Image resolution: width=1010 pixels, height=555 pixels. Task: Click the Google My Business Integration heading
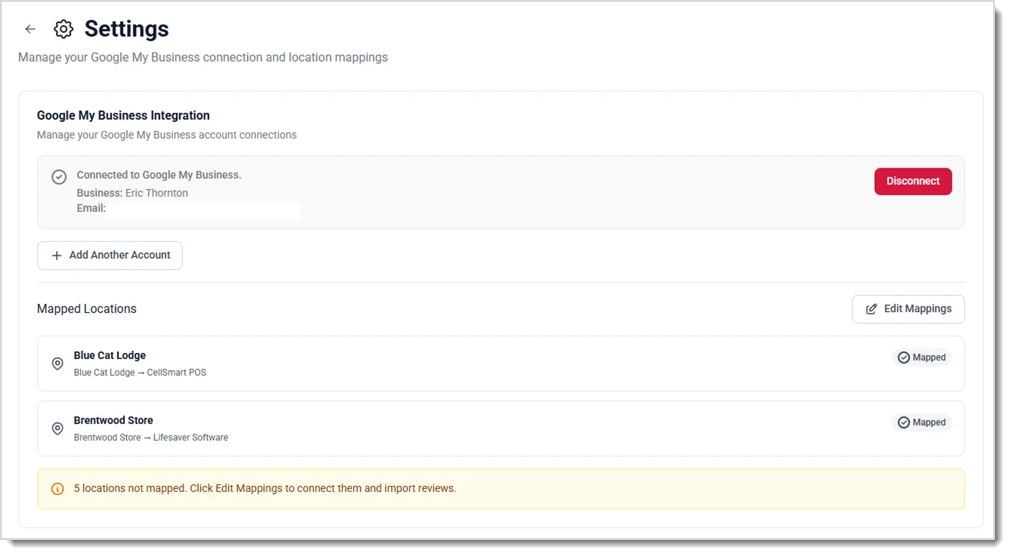[123, 116]
